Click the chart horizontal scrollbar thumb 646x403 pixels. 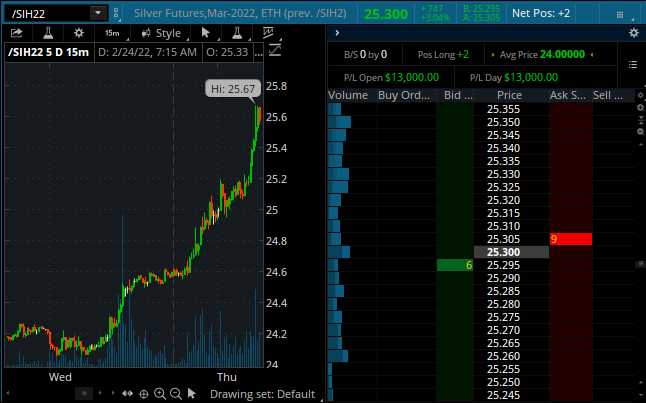tap(86, 394)
